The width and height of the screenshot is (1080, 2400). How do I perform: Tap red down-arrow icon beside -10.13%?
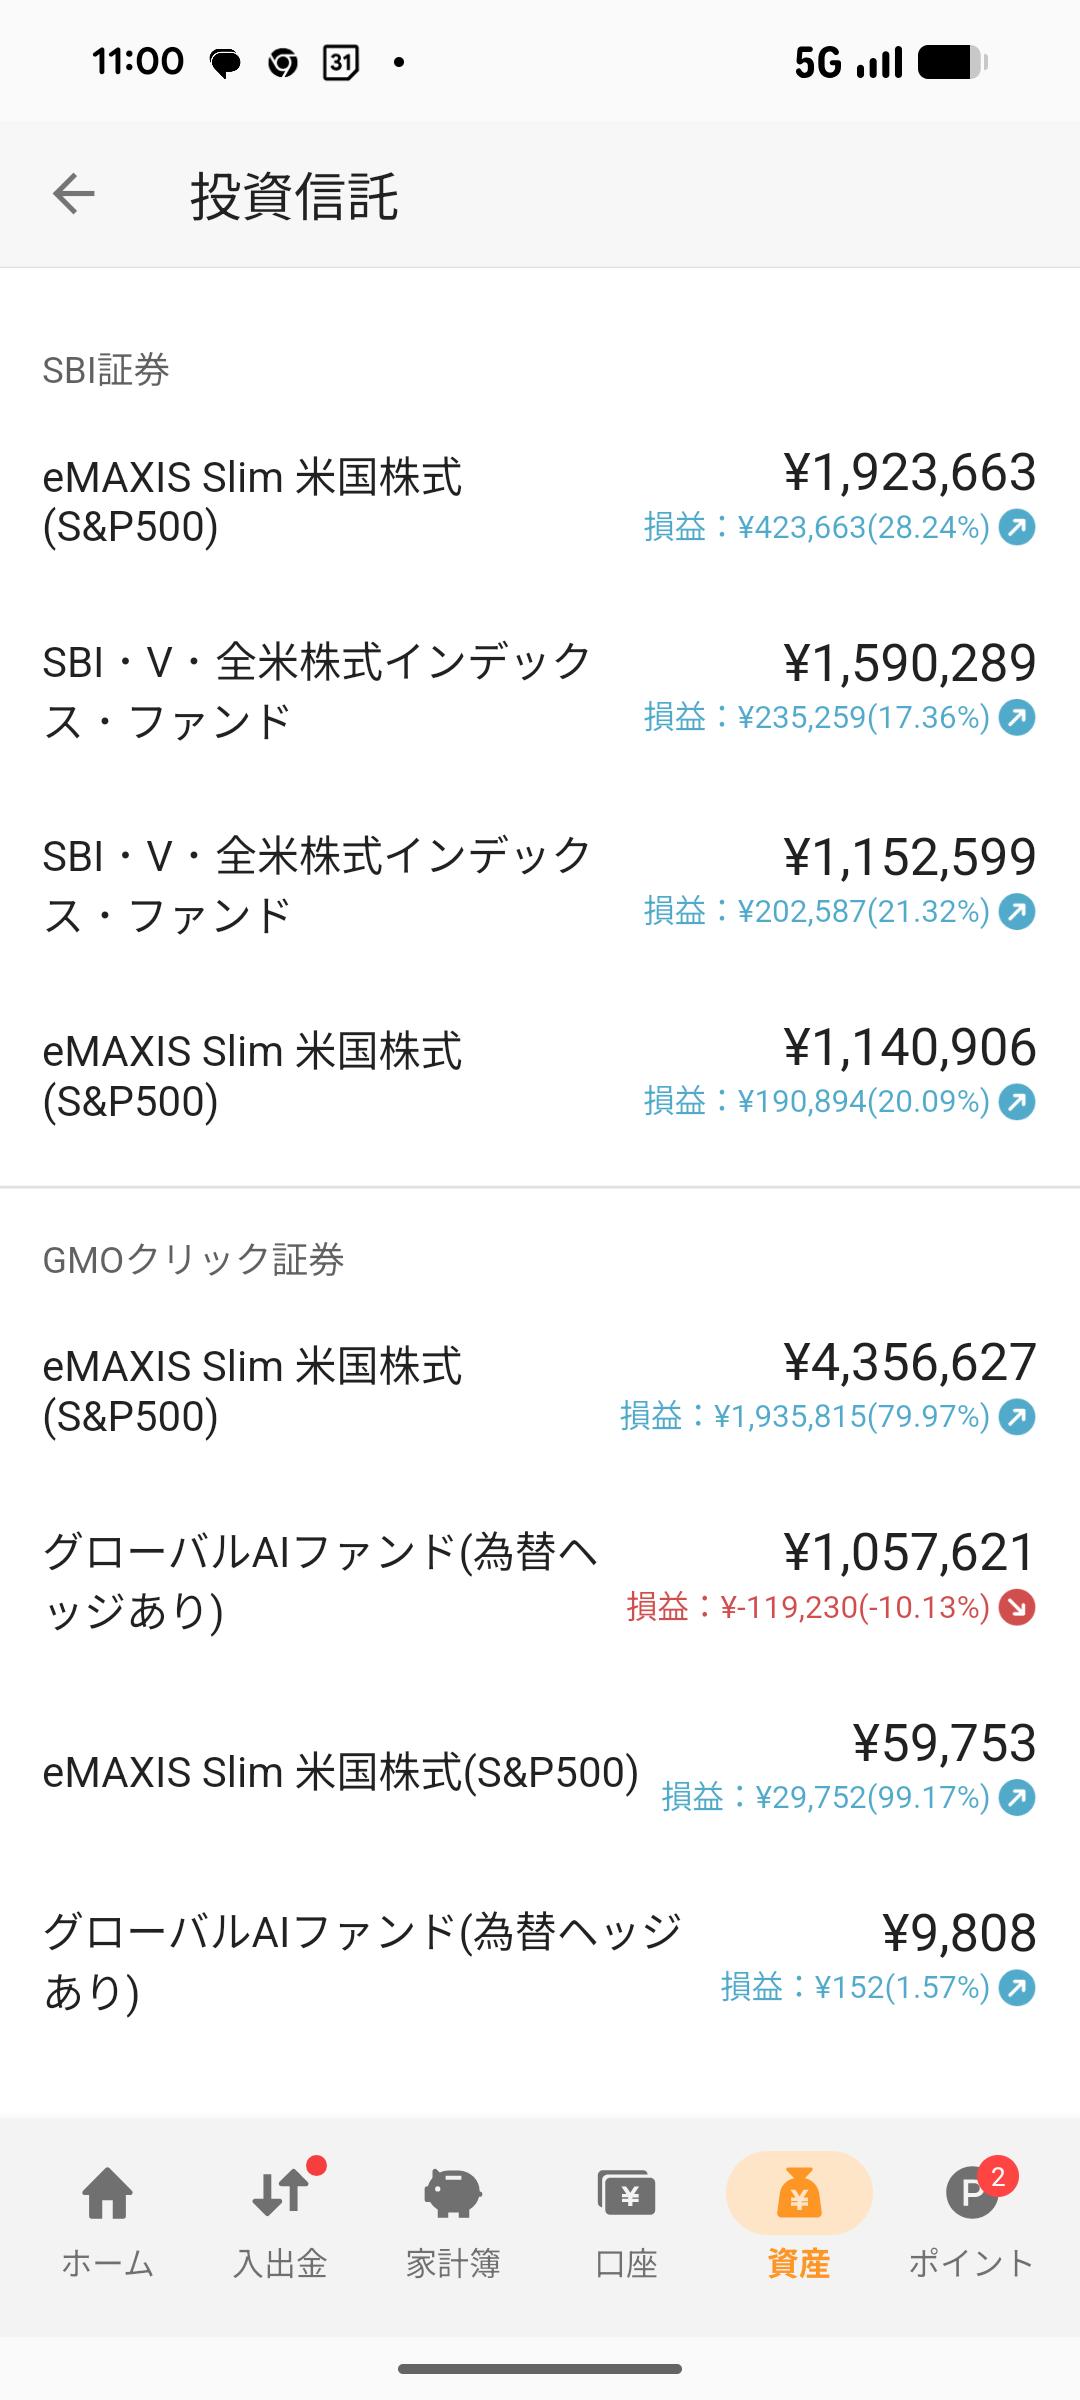(x=1017, y=1608)
